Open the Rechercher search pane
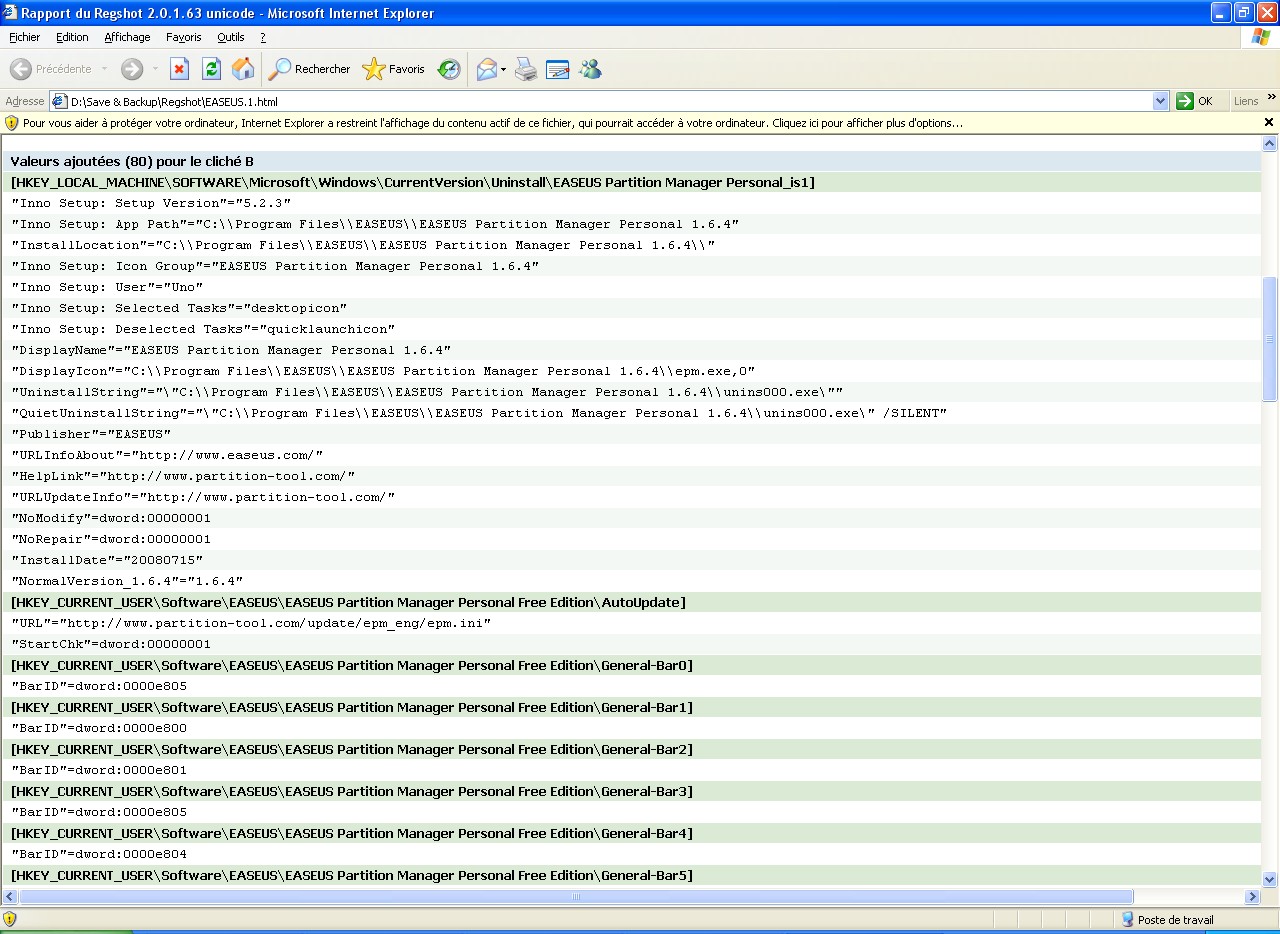 point(309,69)
